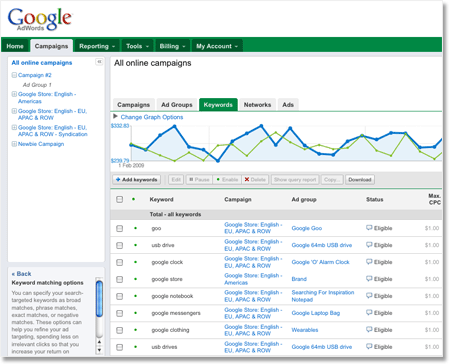450x364 pixels.
Task: Click the help panel scroll down arrow
Action: [x=99, y=350]
